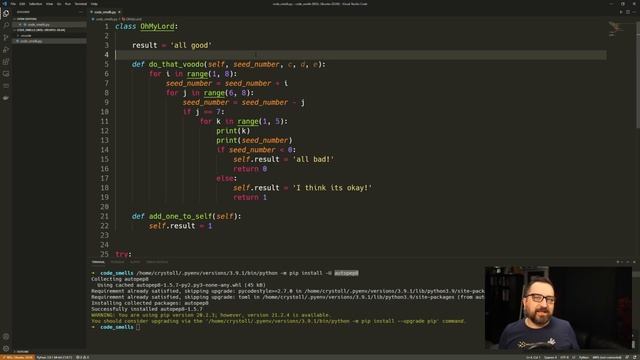Click the OhMyLord class name
Viewport: 640px width, 360px height.
click(x=157, y=26)
